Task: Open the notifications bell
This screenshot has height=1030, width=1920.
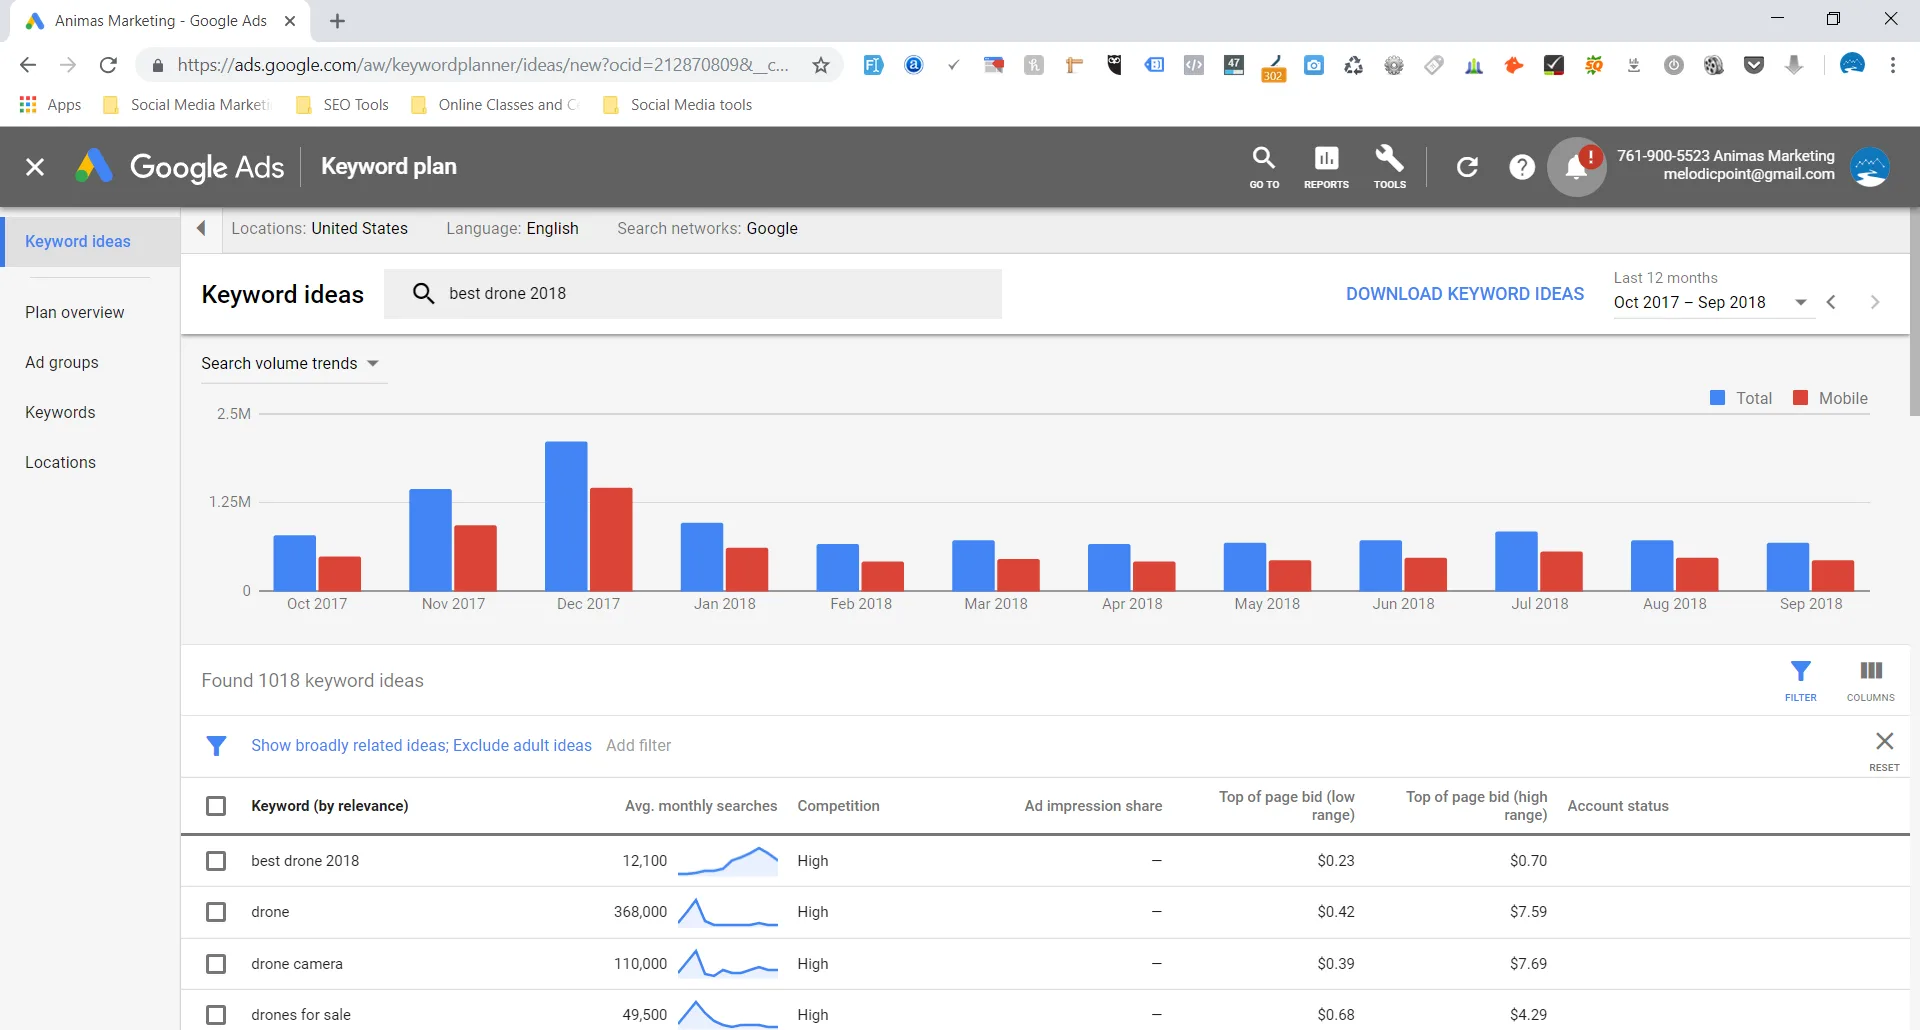Action: [1576, 166]
